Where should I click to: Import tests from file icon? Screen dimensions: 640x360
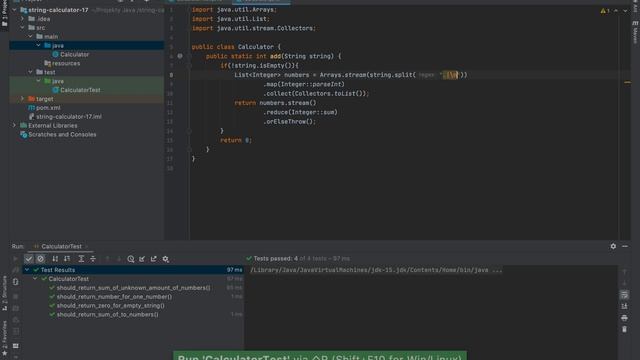(142, 259)
